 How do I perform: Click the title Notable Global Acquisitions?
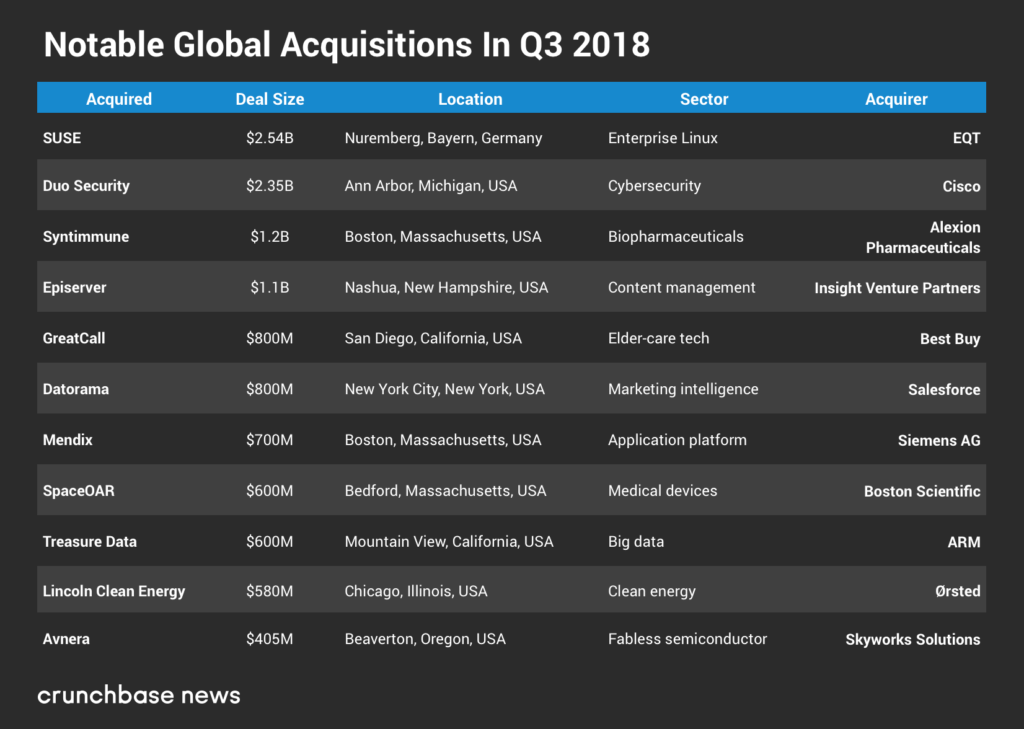coord(346,45)
